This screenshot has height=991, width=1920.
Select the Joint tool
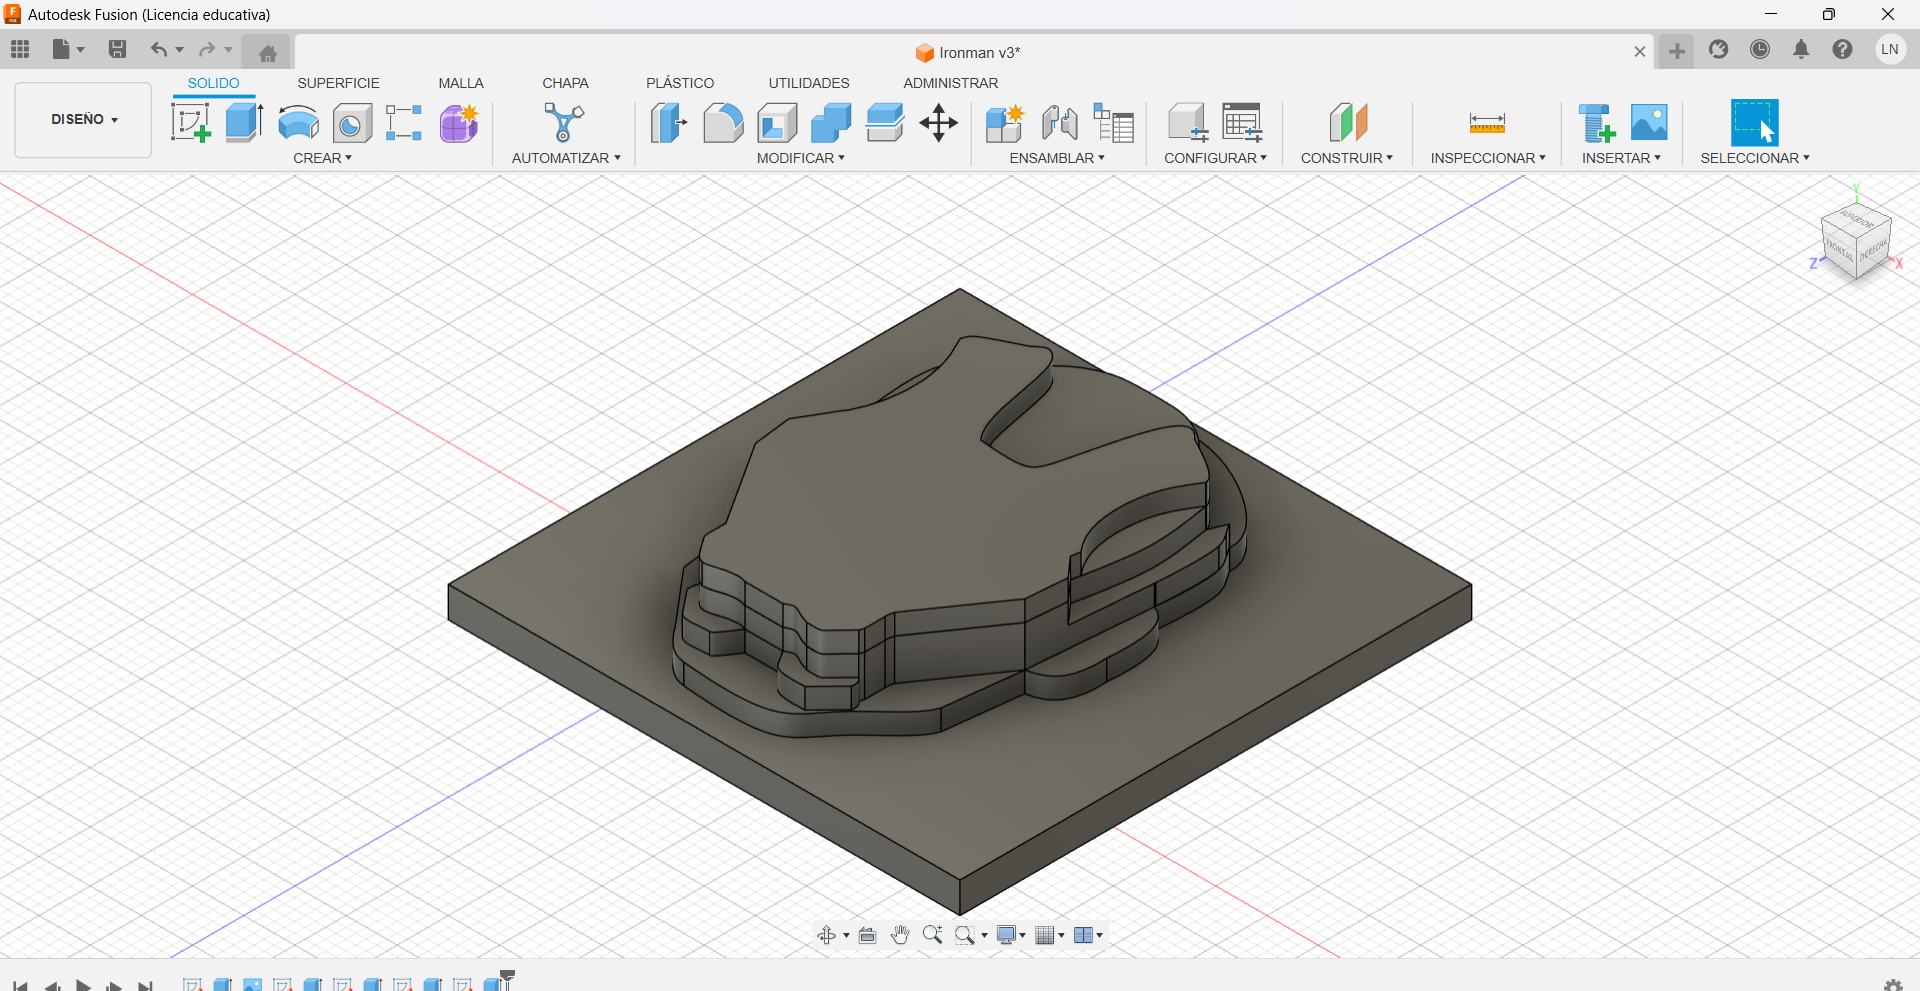click(1060, 123)
